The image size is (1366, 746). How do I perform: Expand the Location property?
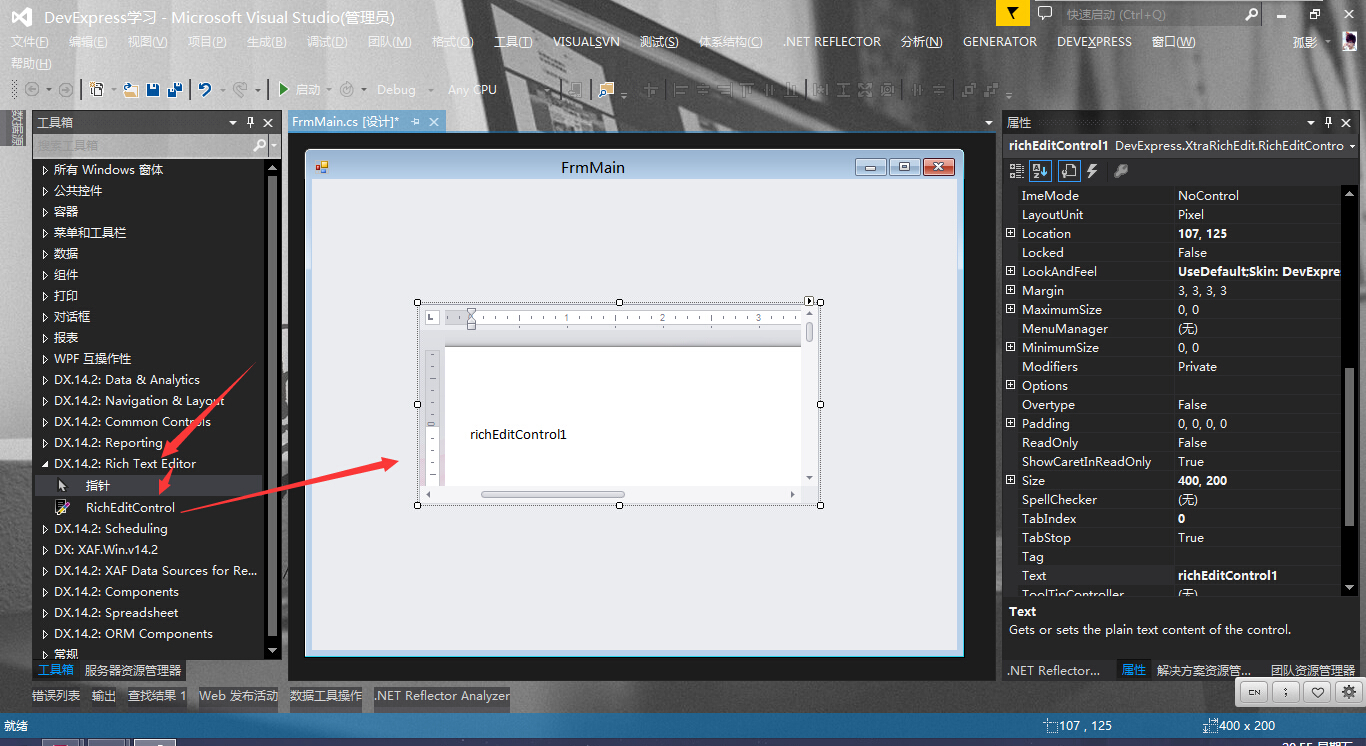[x=1011, y=233]
